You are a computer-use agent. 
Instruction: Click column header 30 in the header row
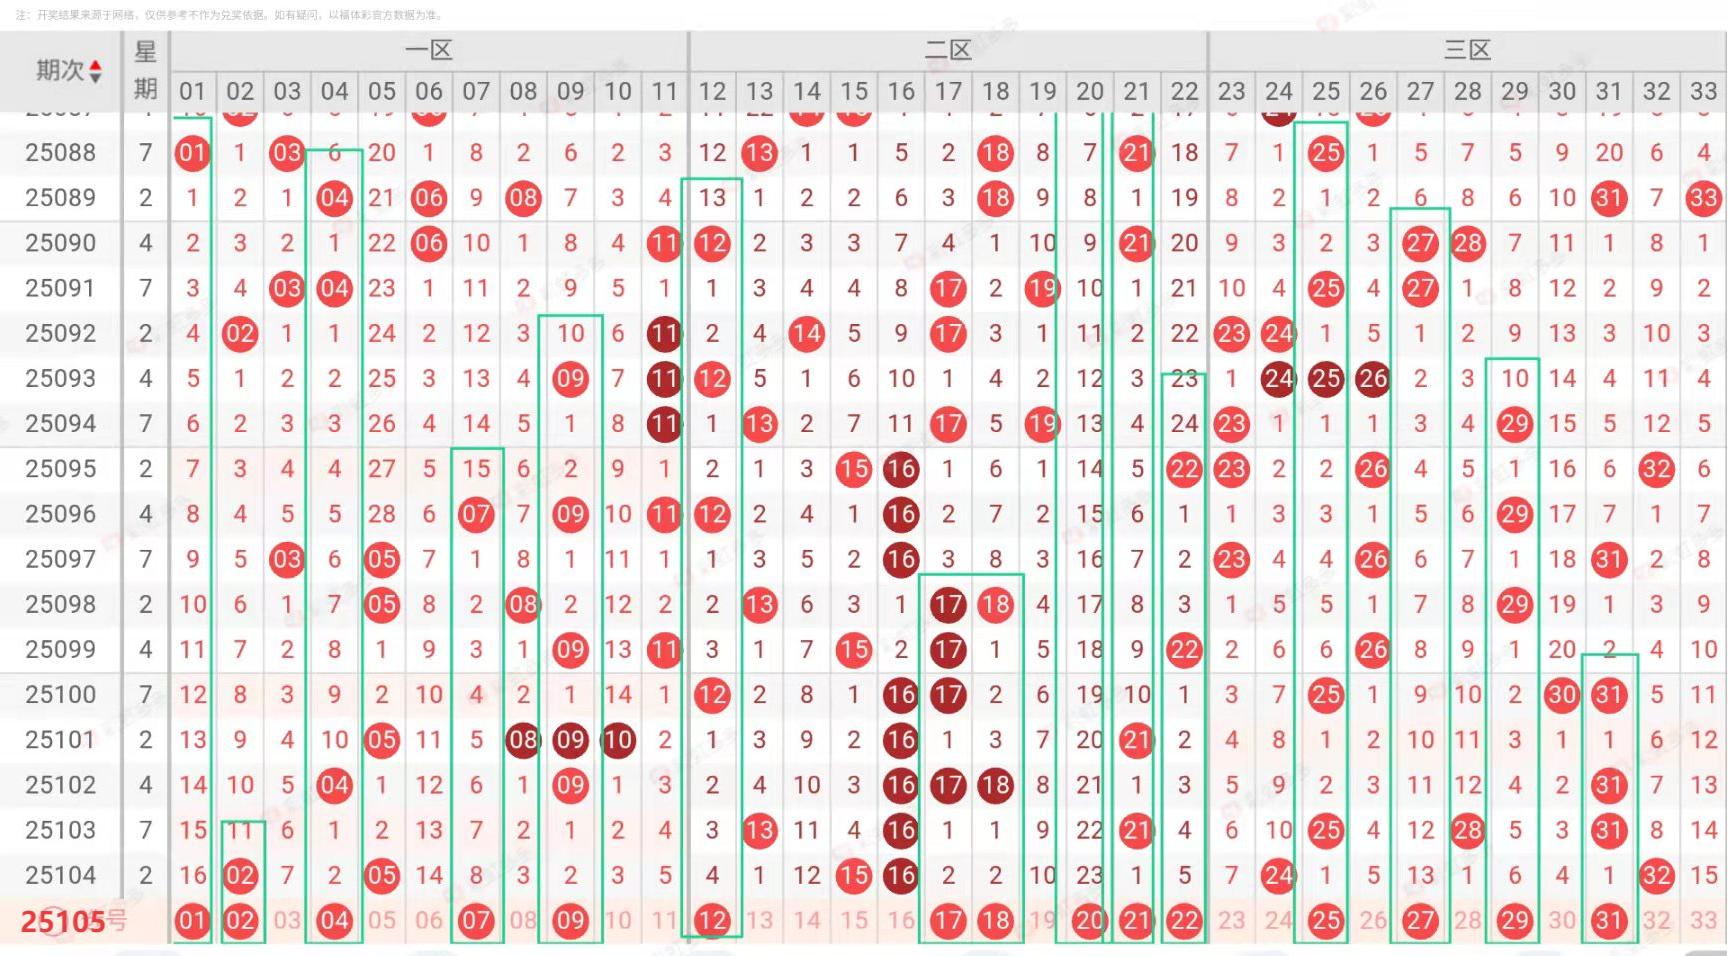pos(1562,91)
